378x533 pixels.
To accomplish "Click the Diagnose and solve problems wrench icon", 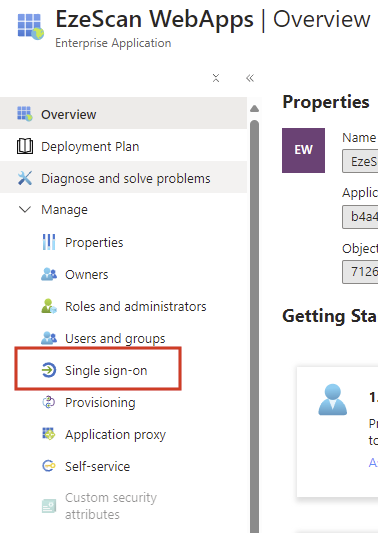I will click(x=25, y=178).
